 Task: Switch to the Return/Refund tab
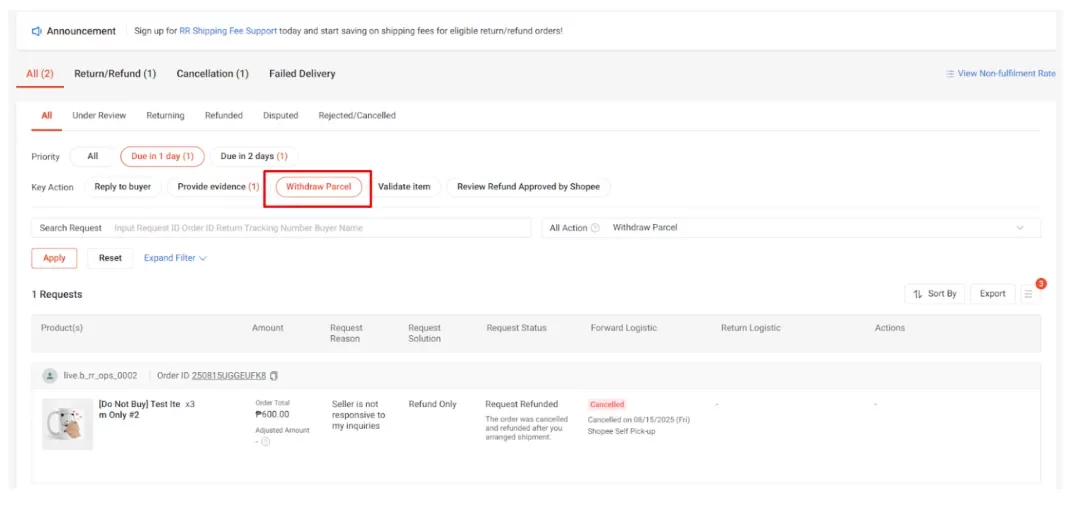click(115, 74)
